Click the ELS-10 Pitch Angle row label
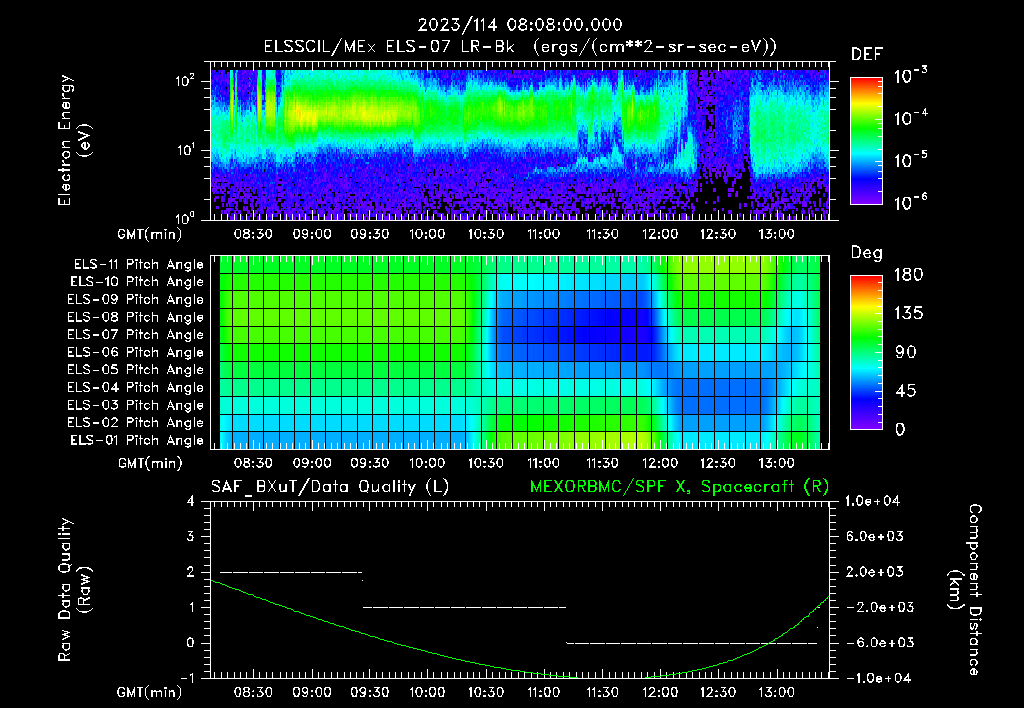The width and height of the screenshot is (1024, 708). point(137,282)
